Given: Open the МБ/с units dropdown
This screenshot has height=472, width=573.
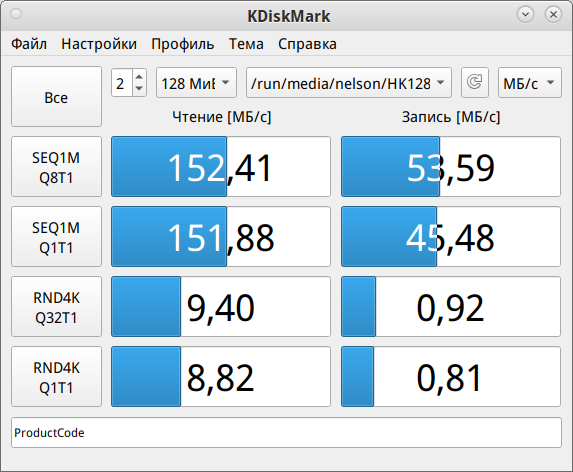Looking at the screenshot, I should [530, 83].
